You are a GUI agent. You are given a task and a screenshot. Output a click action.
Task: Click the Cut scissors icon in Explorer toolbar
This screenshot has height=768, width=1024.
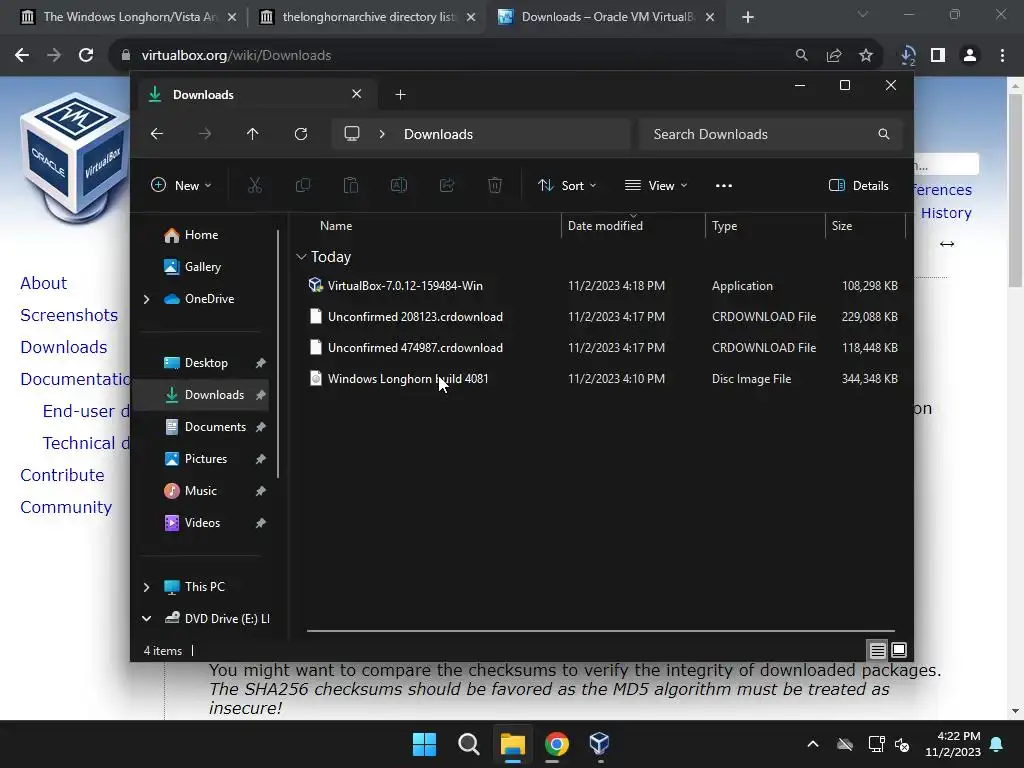255,185
